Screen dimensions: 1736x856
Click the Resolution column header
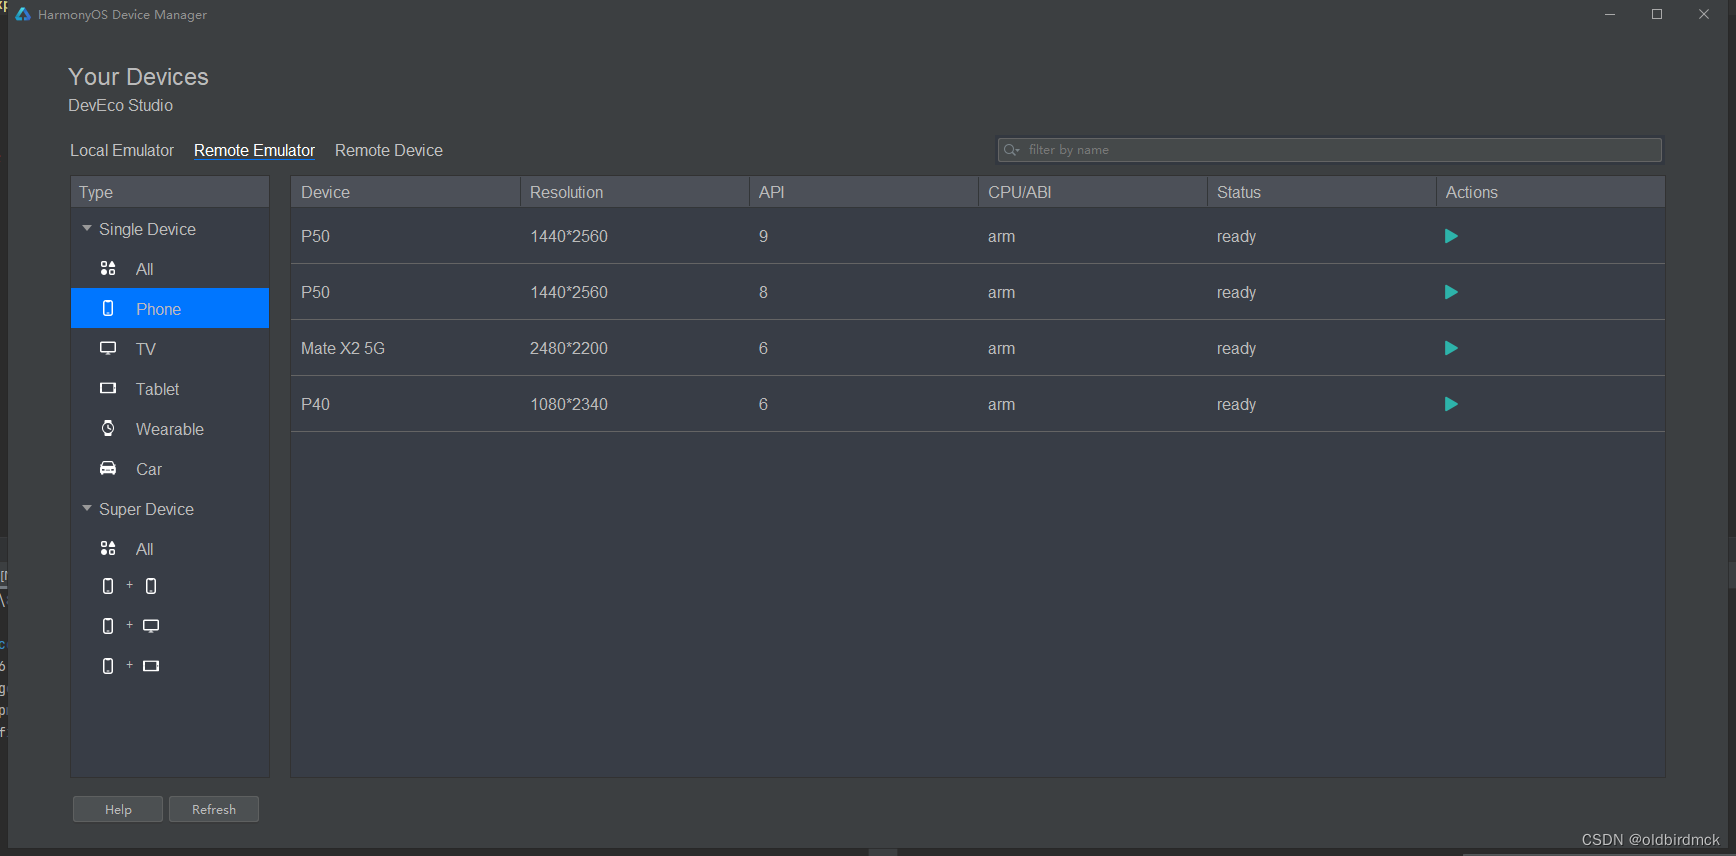pyautogui.click(x=634, y=192)
